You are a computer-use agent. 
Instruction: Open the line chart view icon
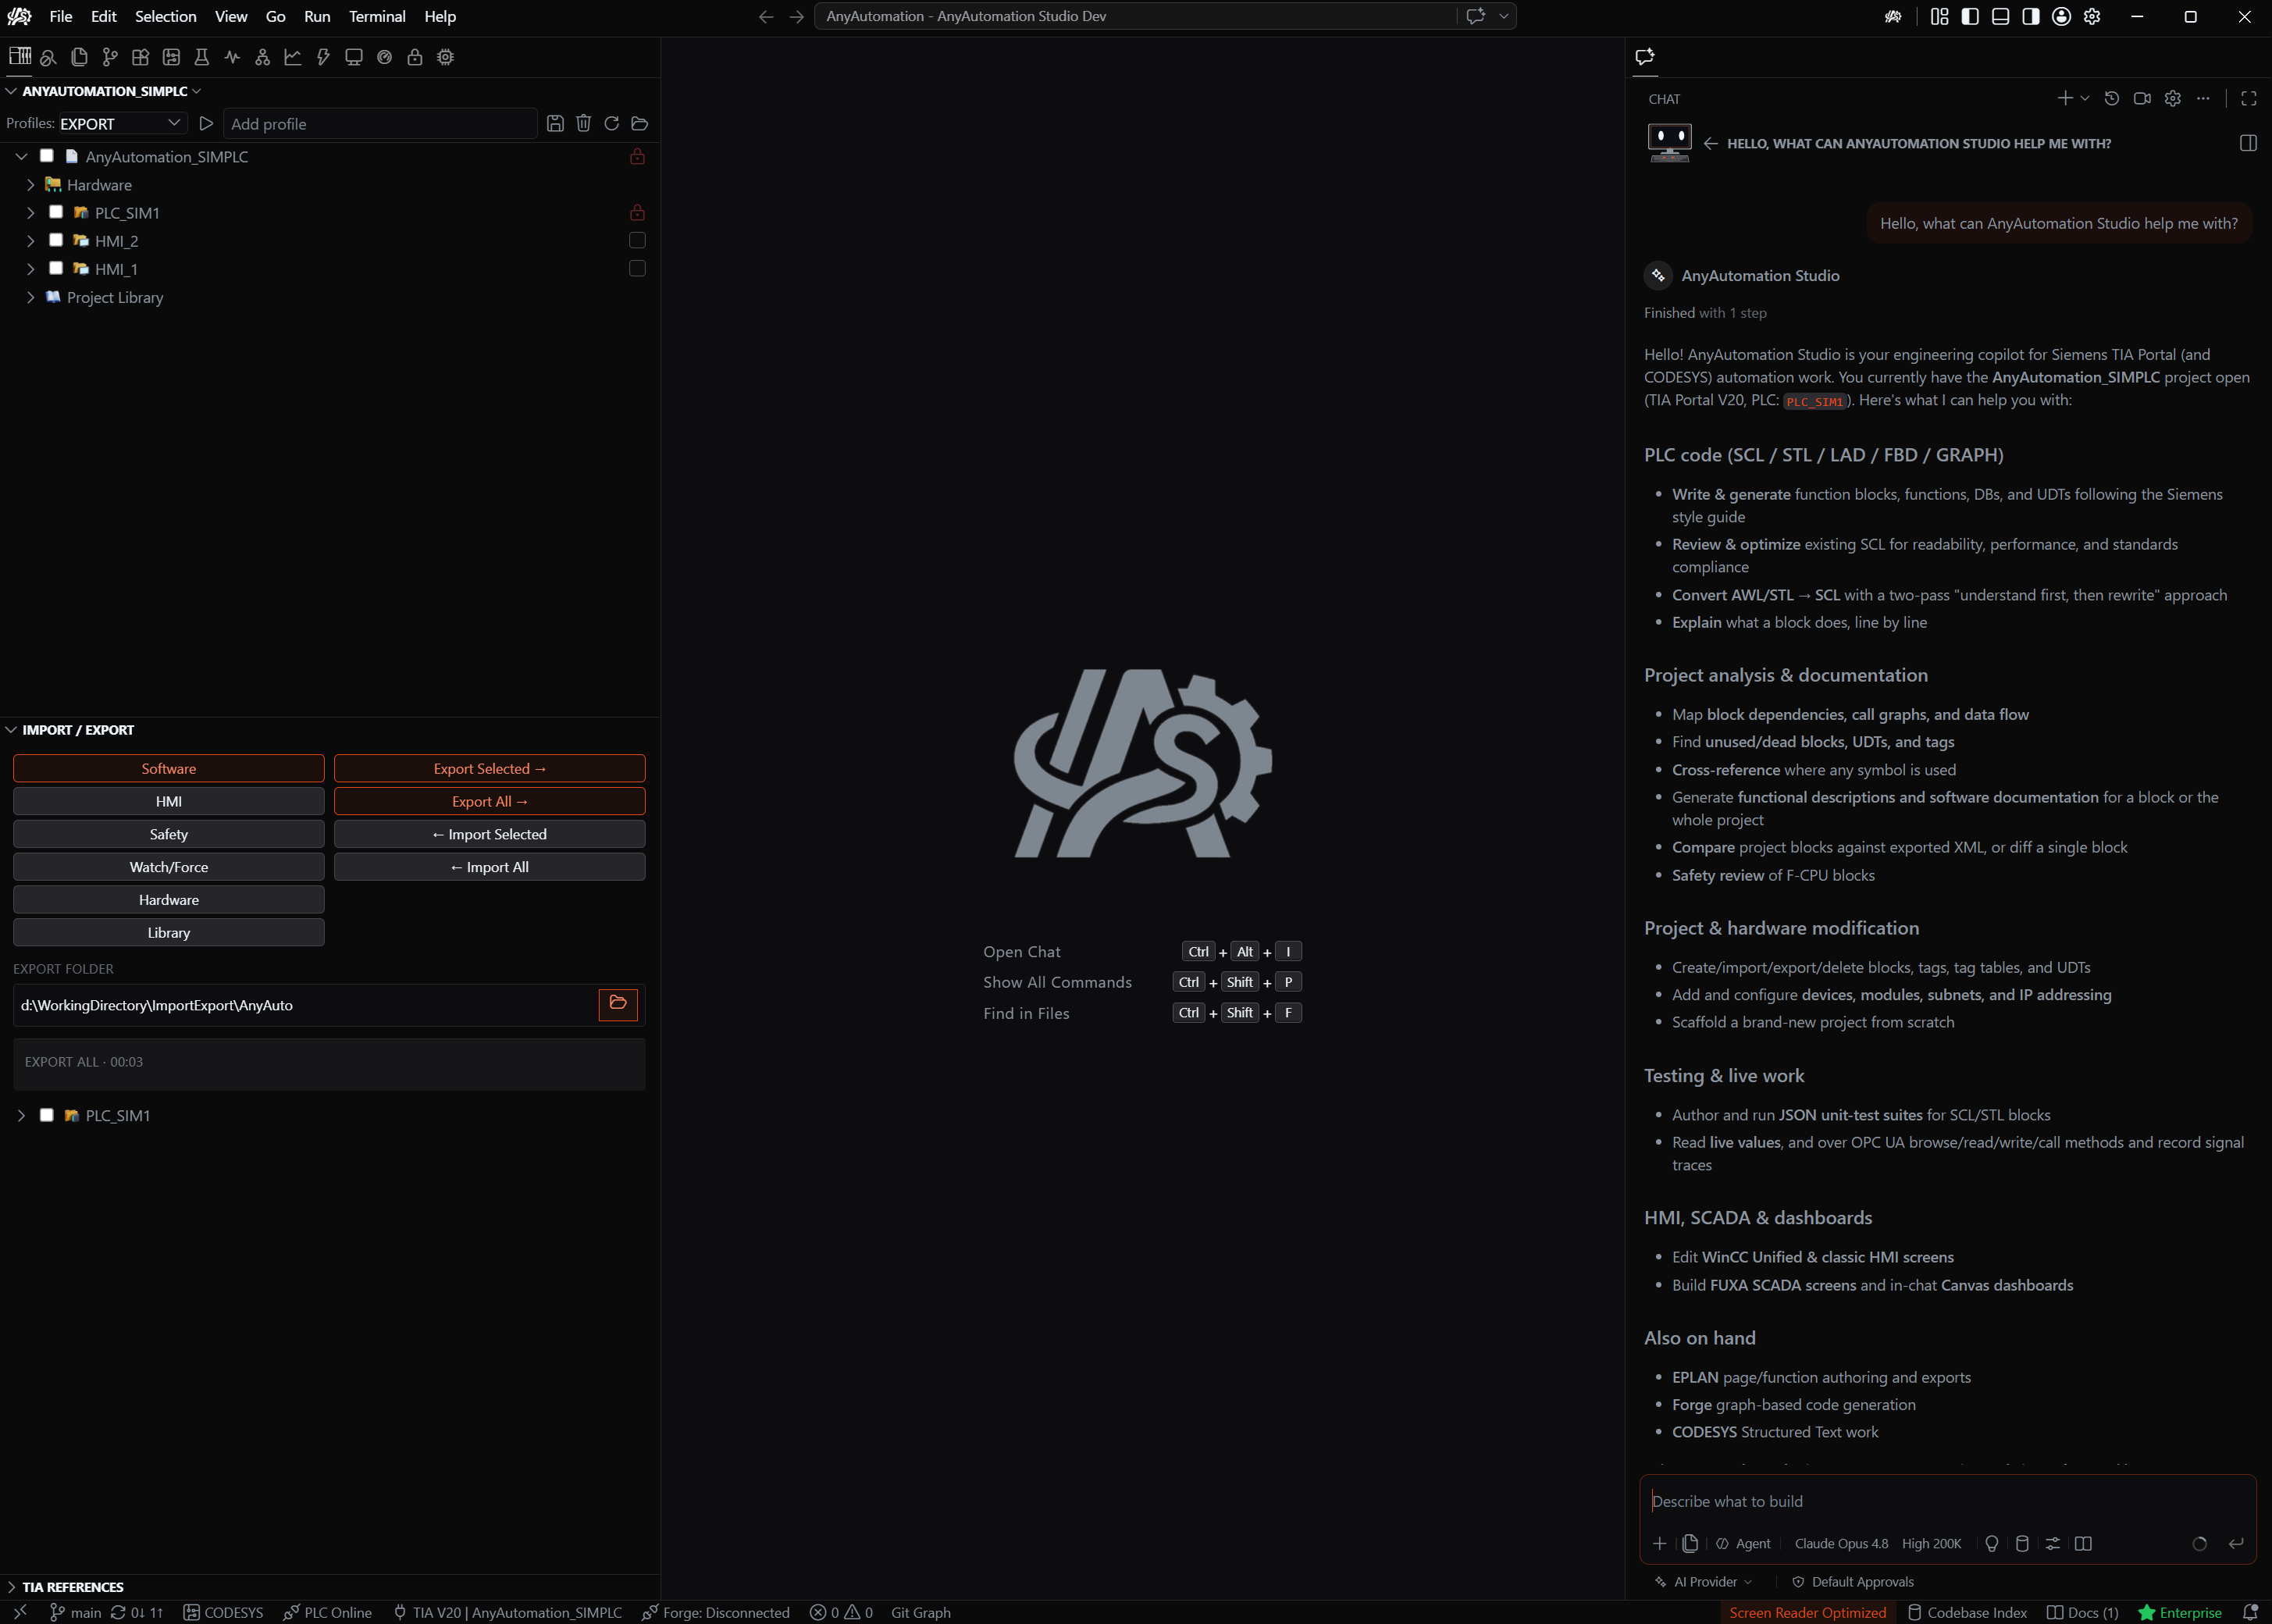pyautogui.click(x=293, y=57)
